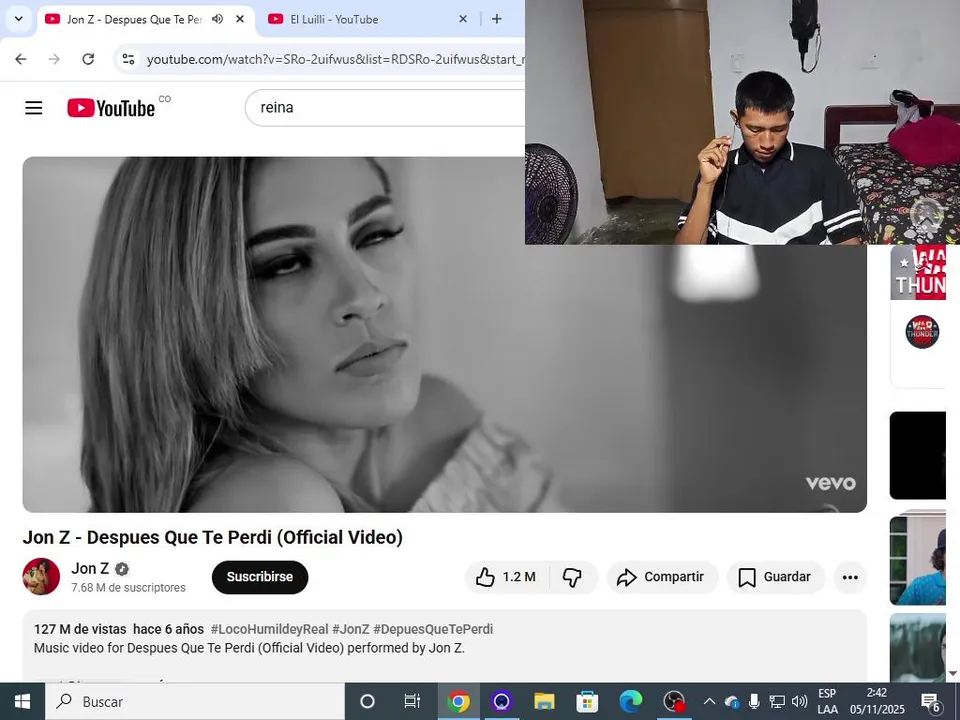Open the purple camera app on taskbar
This screenshot has height=720, width=960.
[x=501, y=702]
